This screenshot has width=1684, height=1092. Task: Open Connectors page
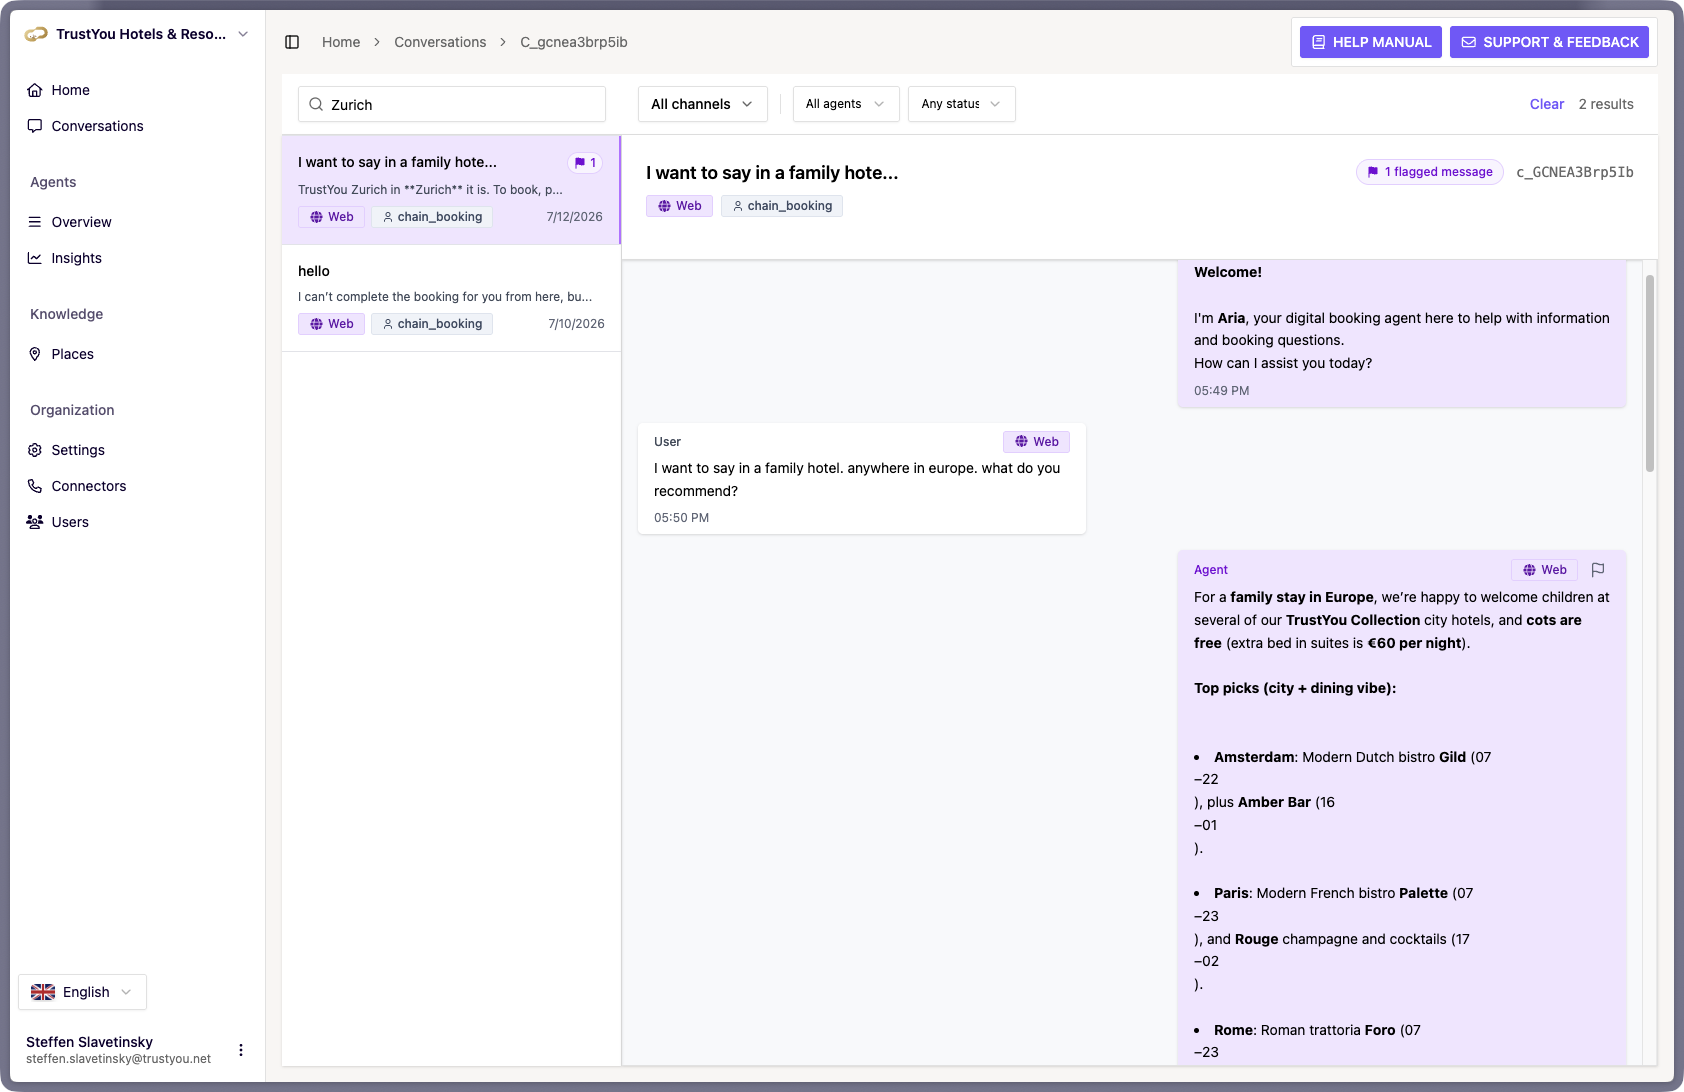pos(89,486)
